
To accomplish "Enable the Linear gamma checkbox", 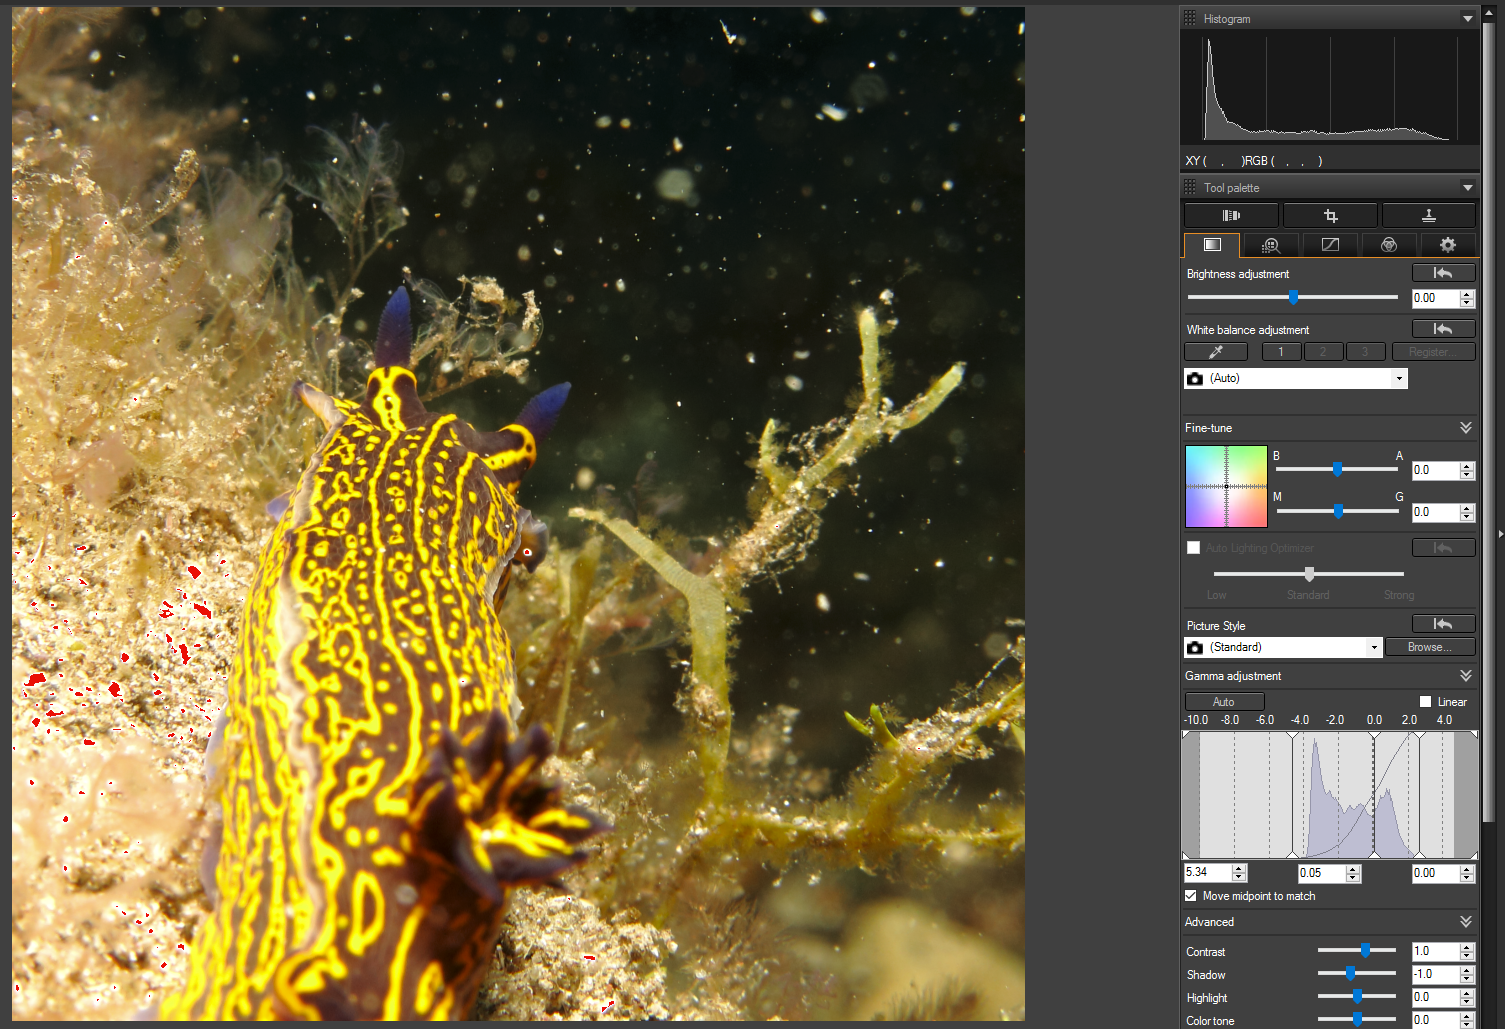I will pos(1425,702).
